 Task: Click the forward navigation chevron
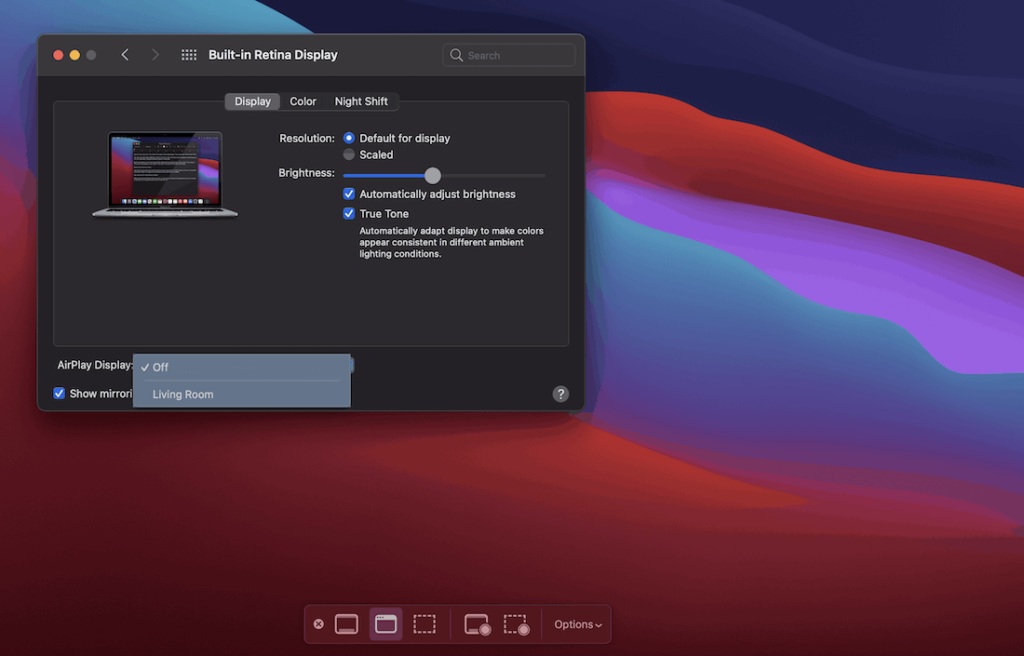point(156,54)
